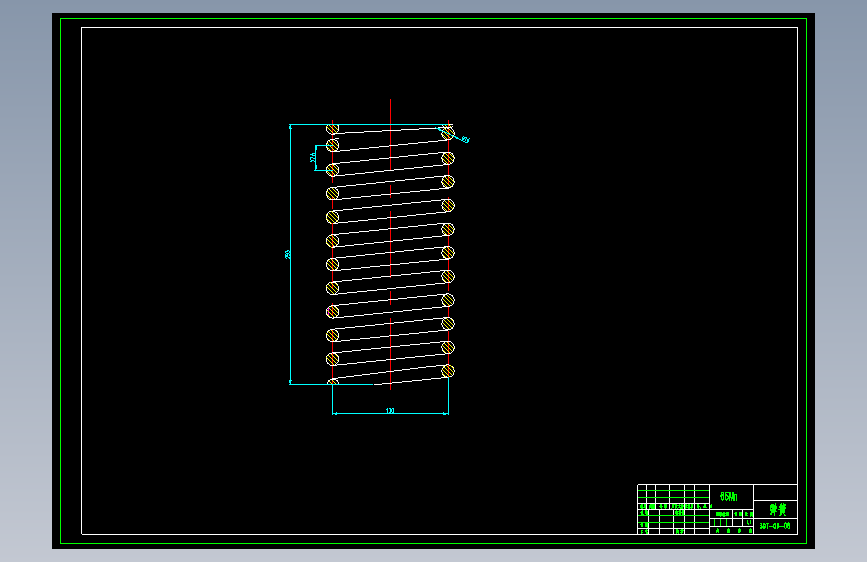Click the red vertical centerline of the spring
The width and height of the screenshot is (867, 562).
tap(390, 244)
